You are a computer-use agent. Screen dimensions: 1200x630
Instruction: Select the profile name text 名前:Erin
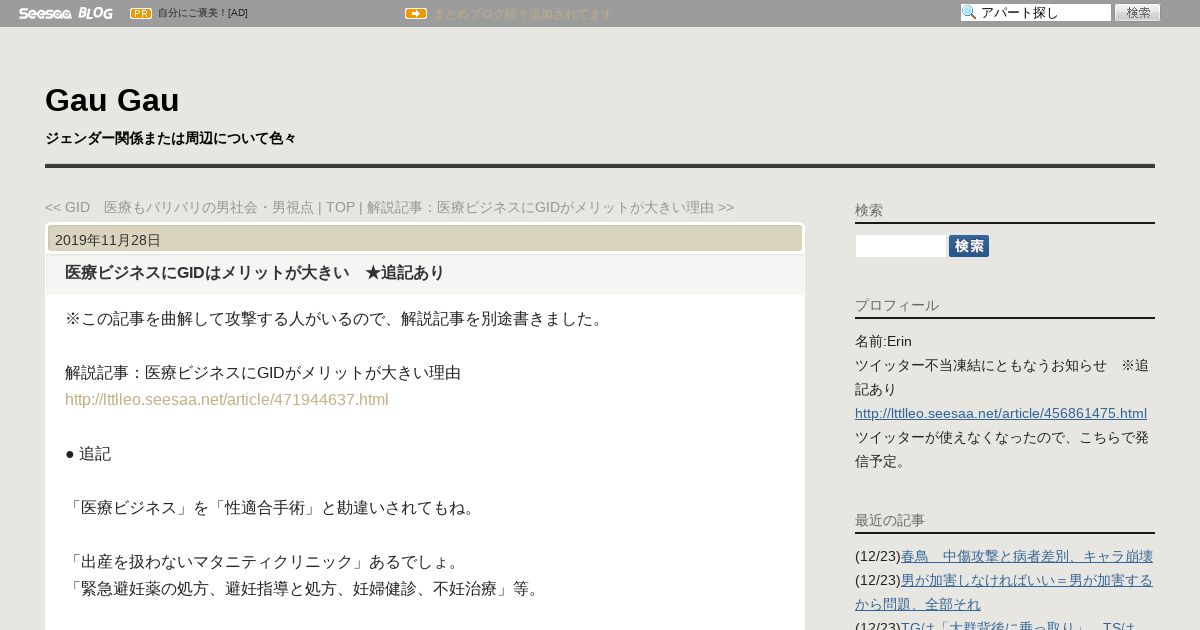point(883,341)
